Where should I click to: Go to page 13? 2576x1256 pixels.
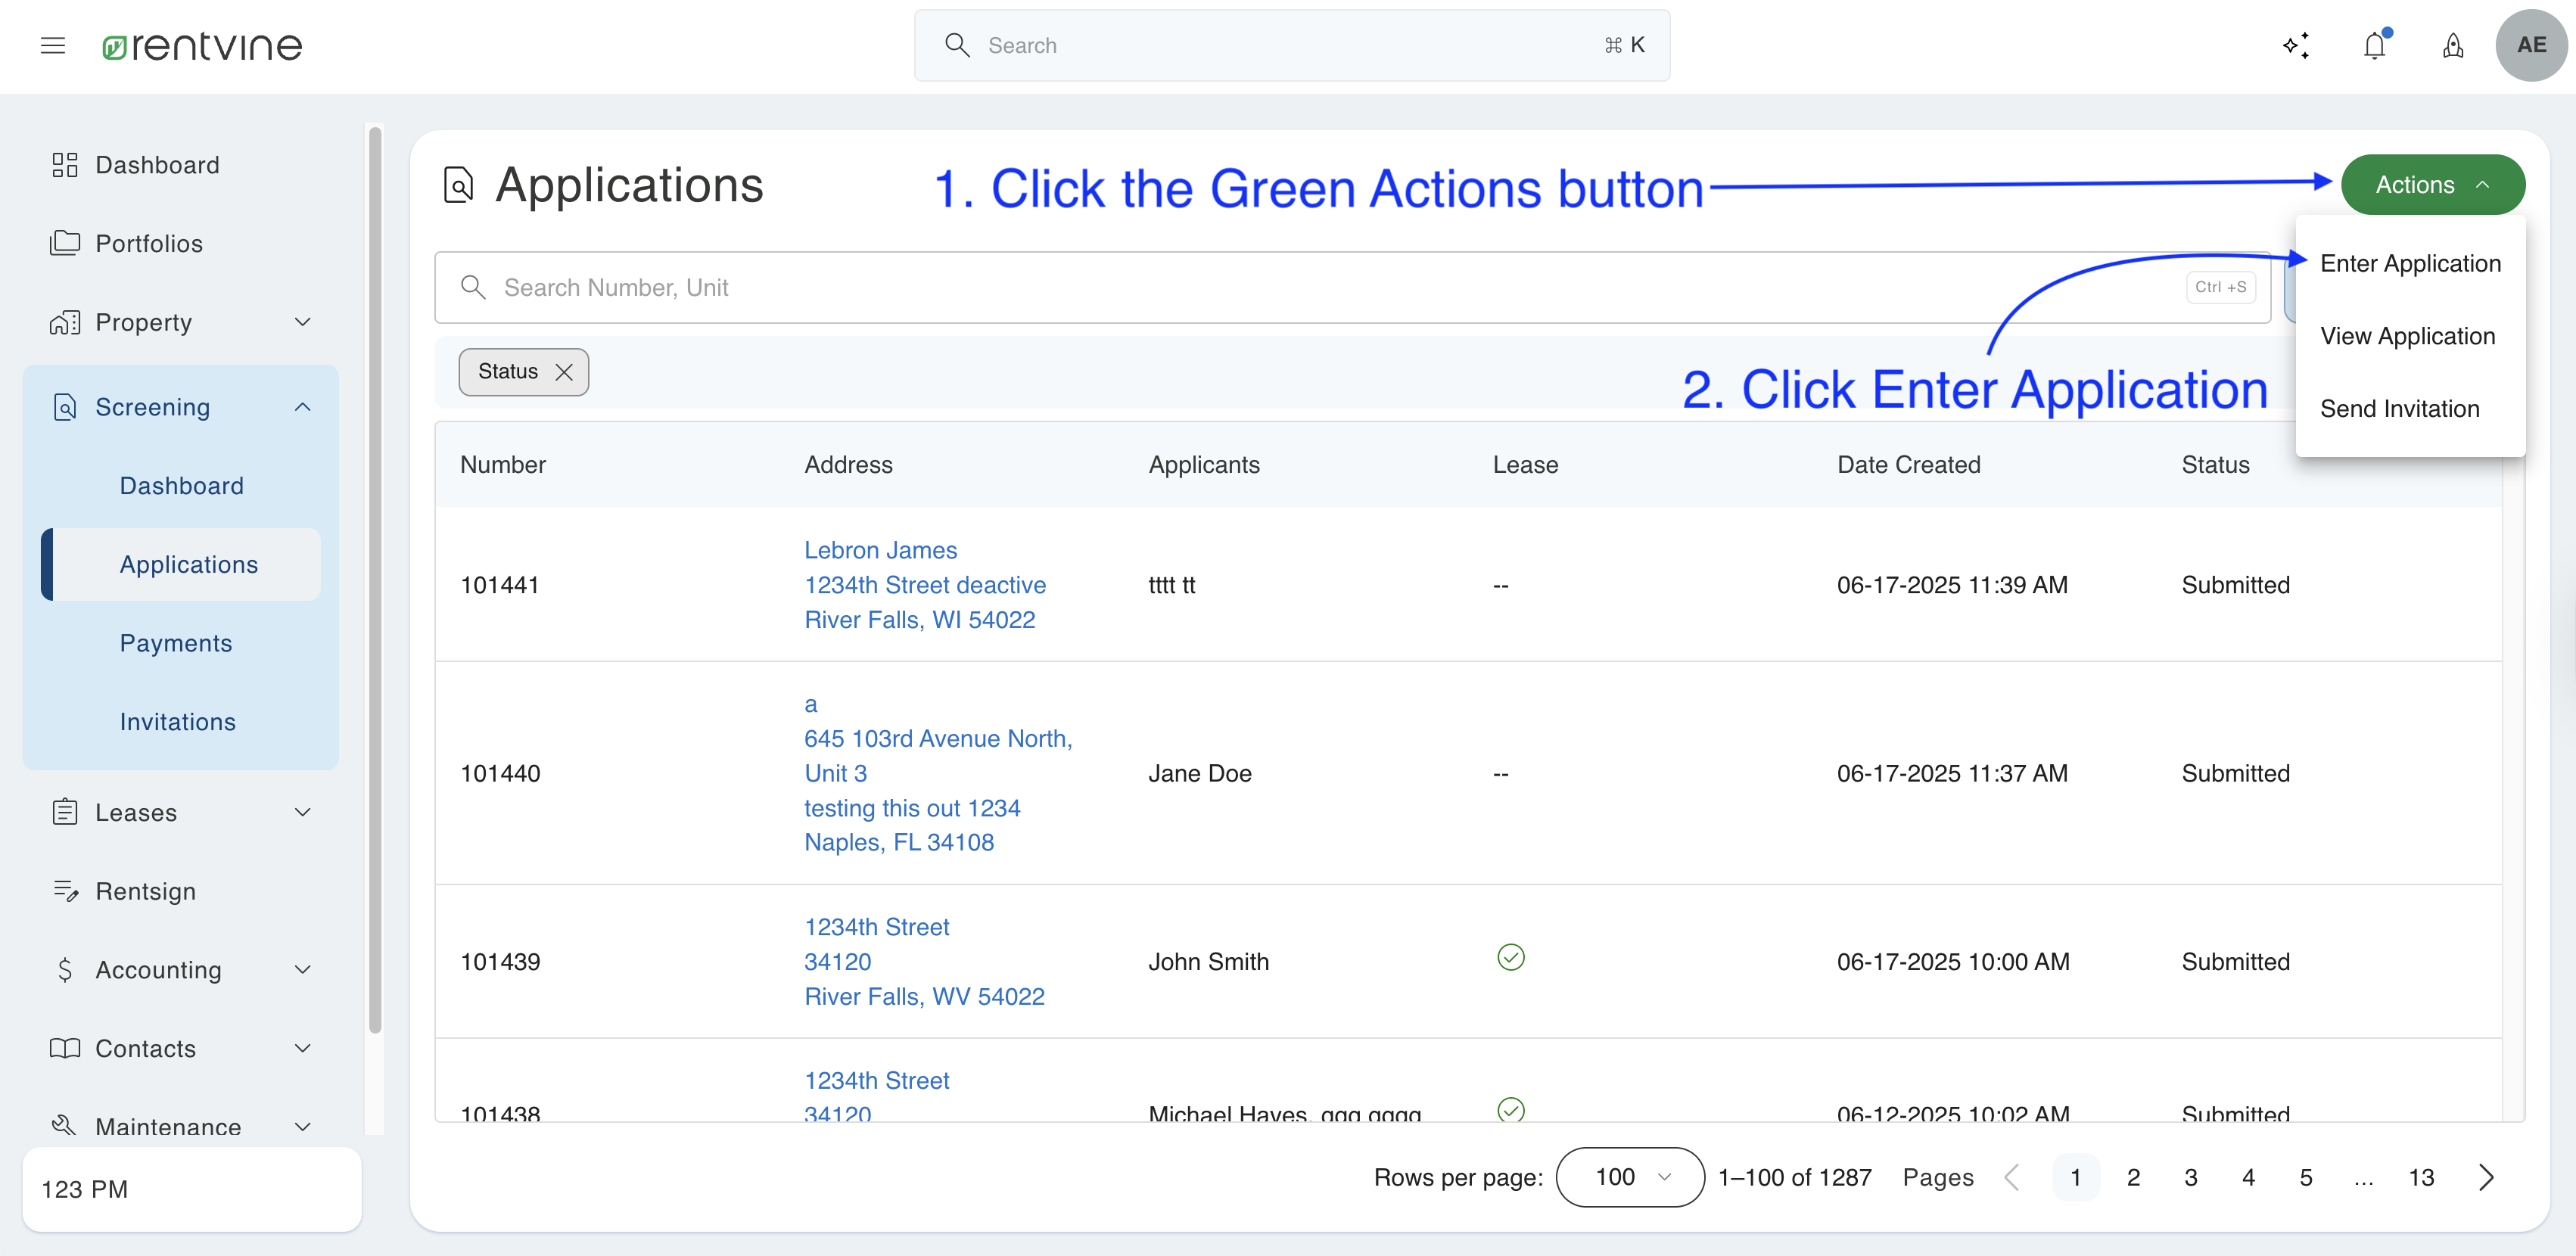point(2421,1177)
